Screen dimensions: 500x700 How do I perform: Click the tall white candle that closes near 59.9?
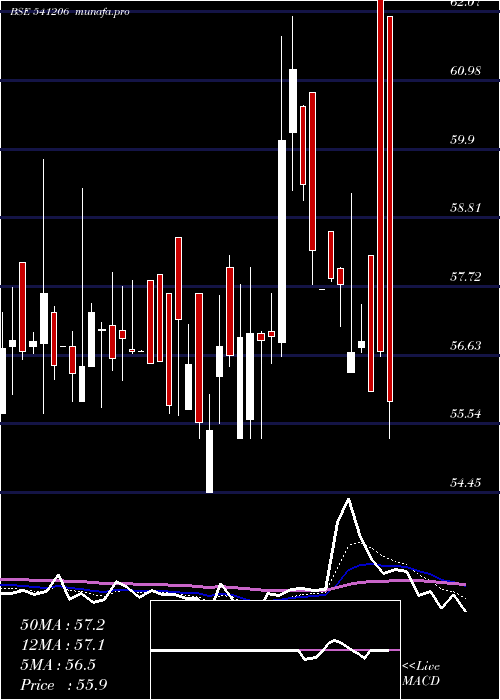pyautogui.click(x=282, y=242)
